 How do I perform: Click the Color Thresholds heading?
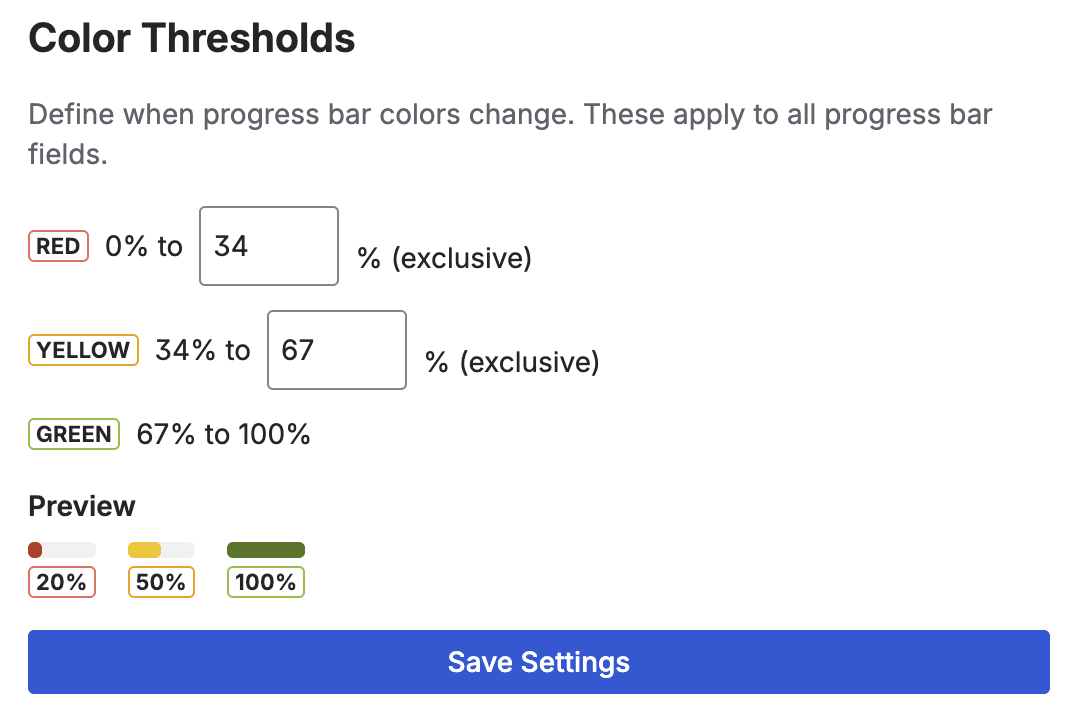point(192,38)
